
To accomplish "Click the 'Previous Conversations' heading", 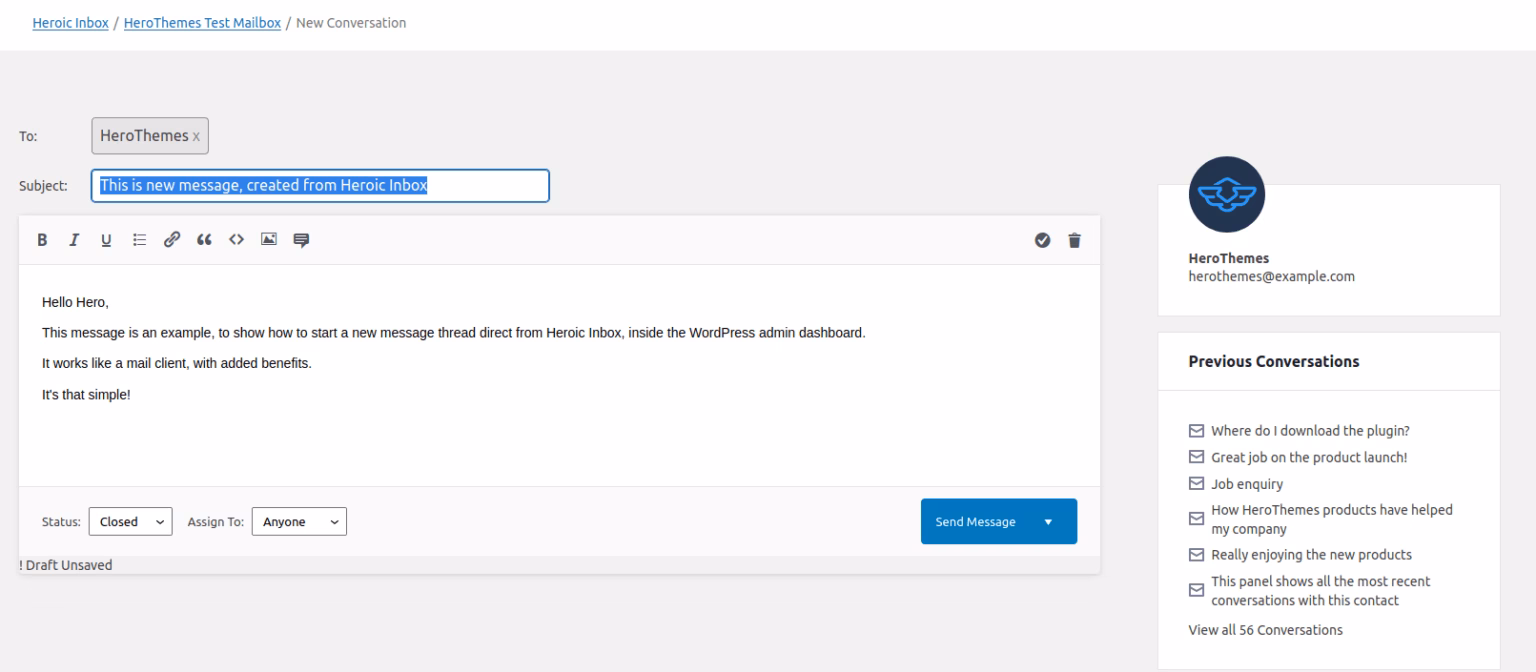I will [x=1274, y=362].
